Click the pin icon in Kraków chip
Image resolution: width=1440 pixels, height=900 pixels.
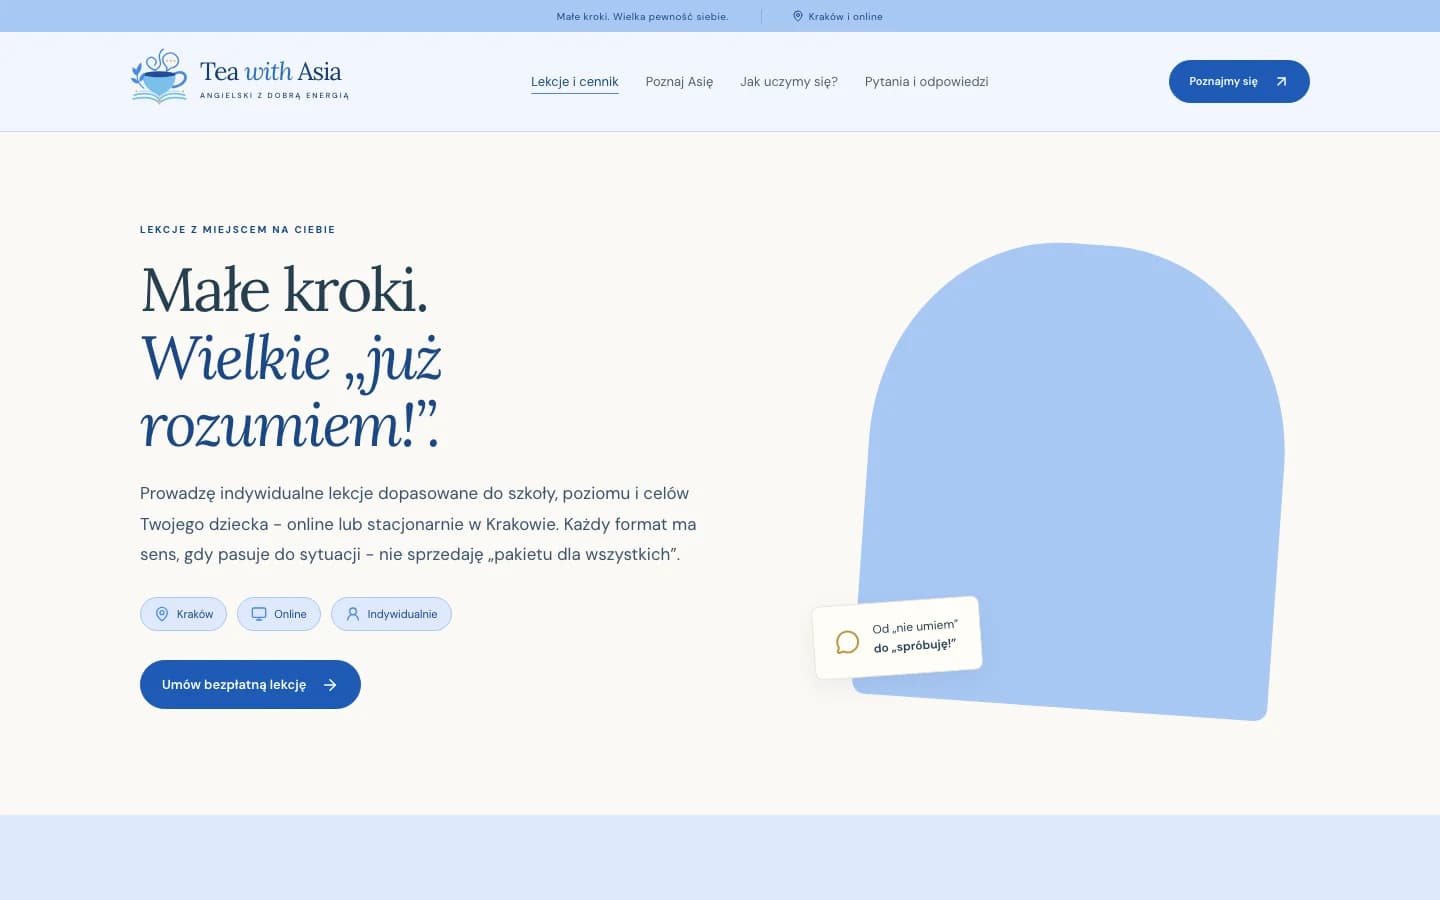pos(162,614)
